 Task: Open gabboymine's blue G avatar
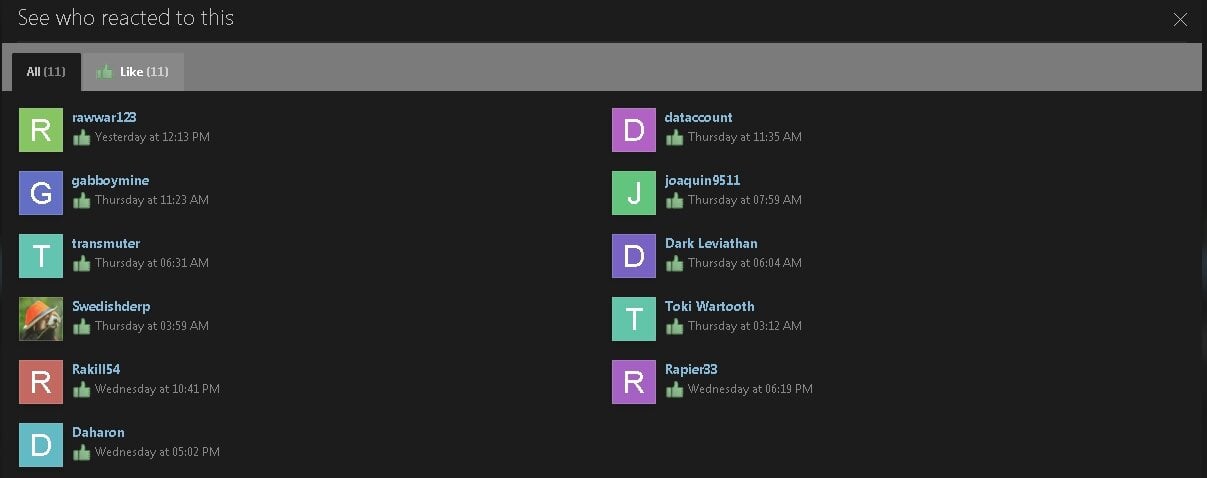[41, 193]
